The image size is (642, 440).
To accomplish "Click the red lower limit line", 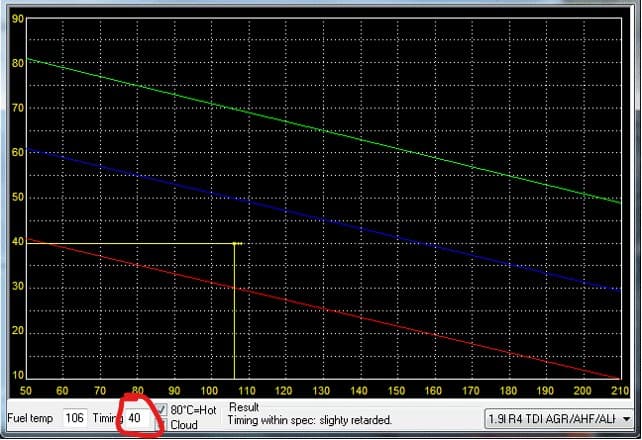I will [323, 309].
